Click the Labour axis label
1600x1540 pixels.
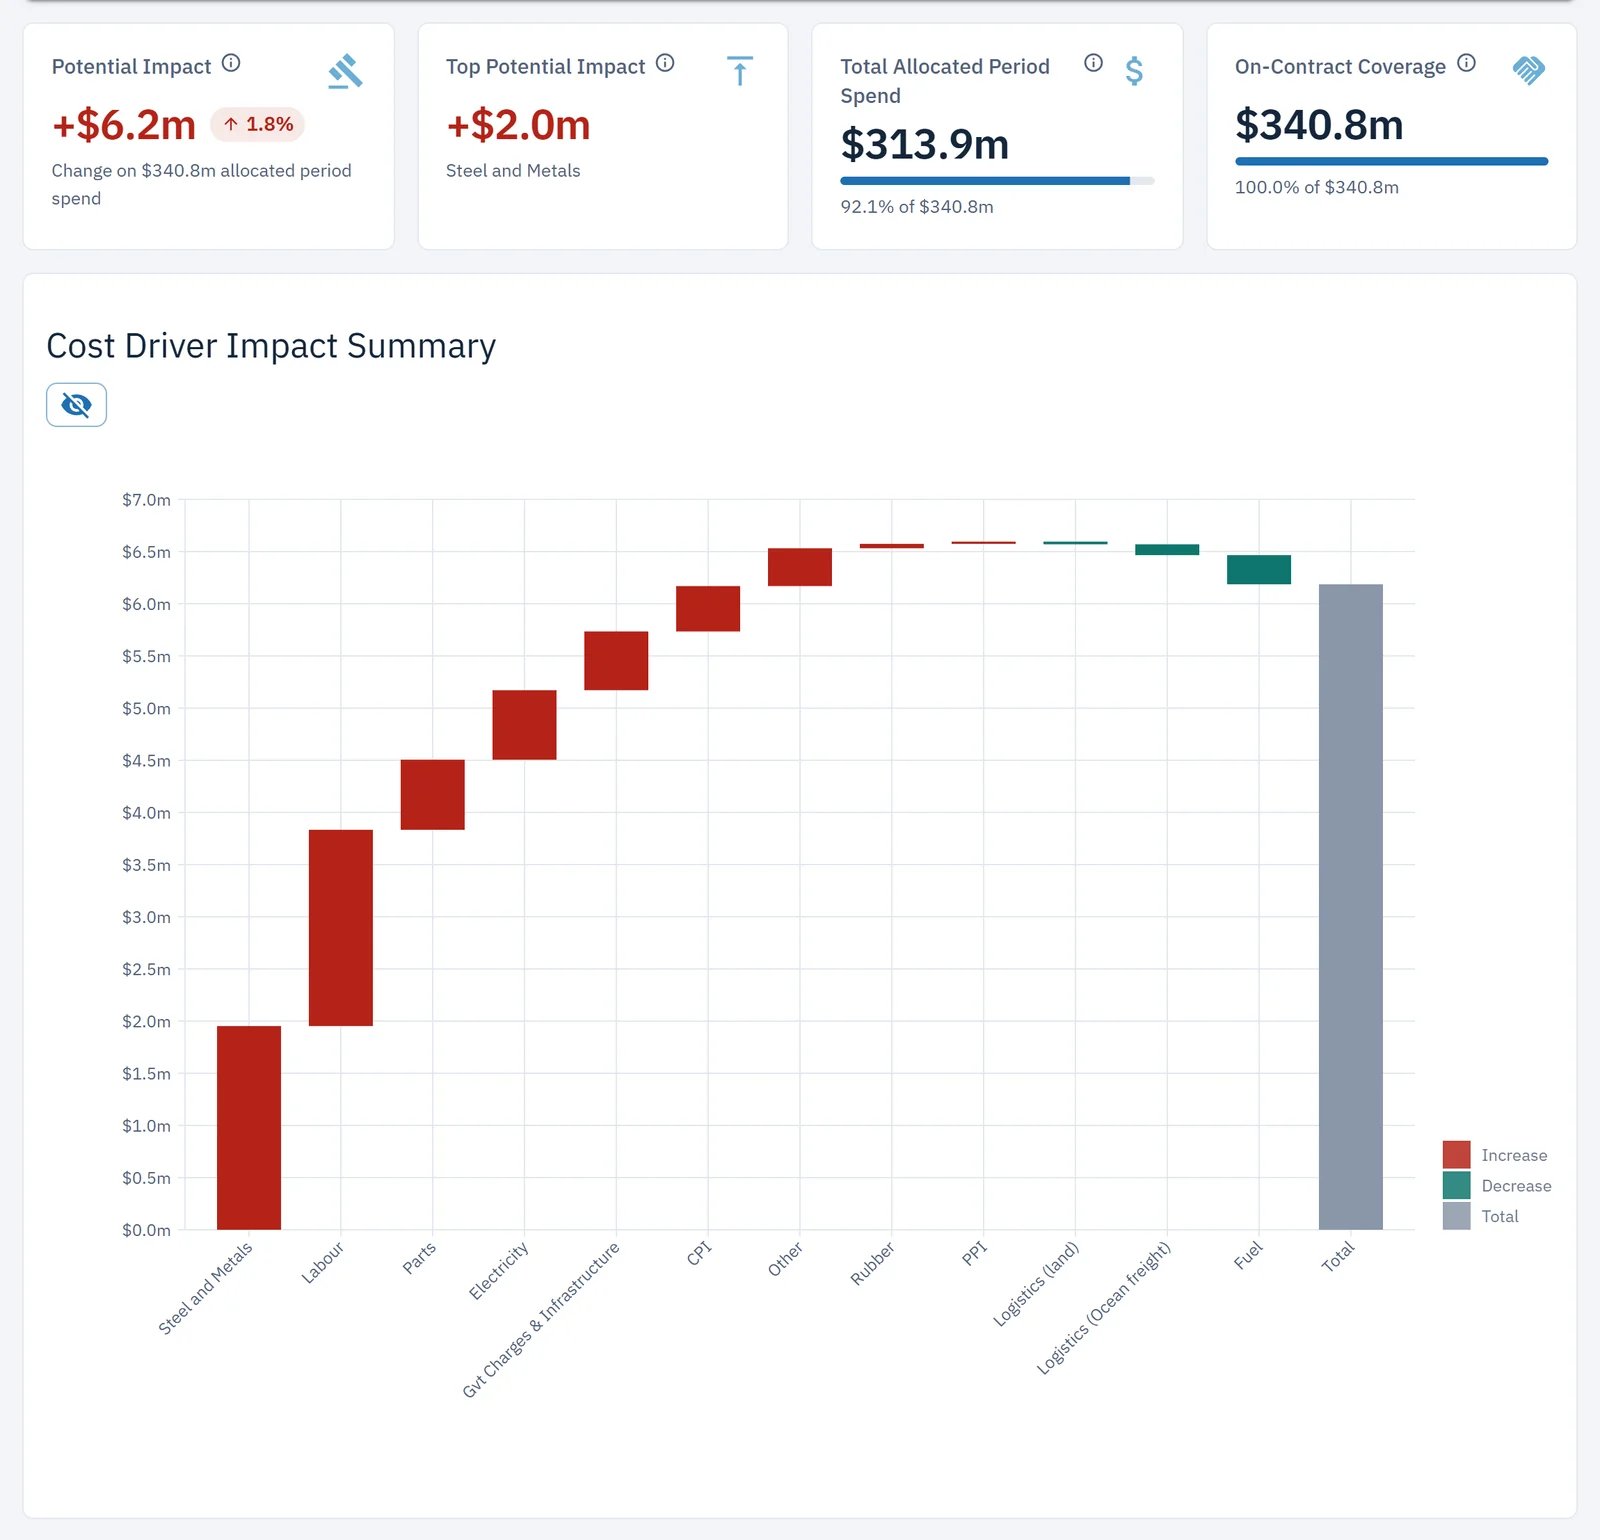coord(323,1262)
